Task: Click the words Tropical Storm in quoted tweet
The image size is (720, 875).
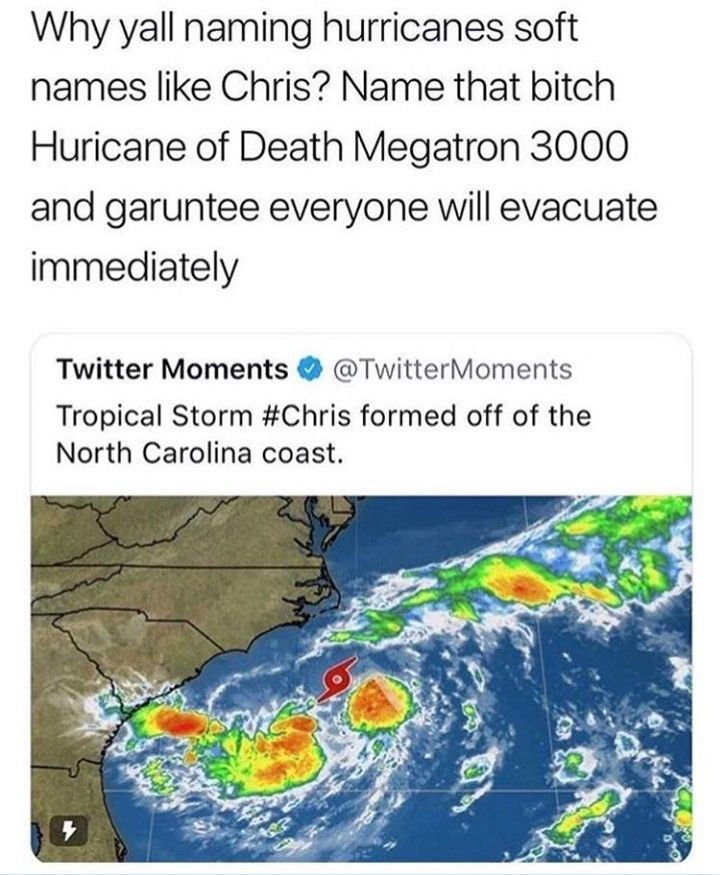Action: [155, 416]
